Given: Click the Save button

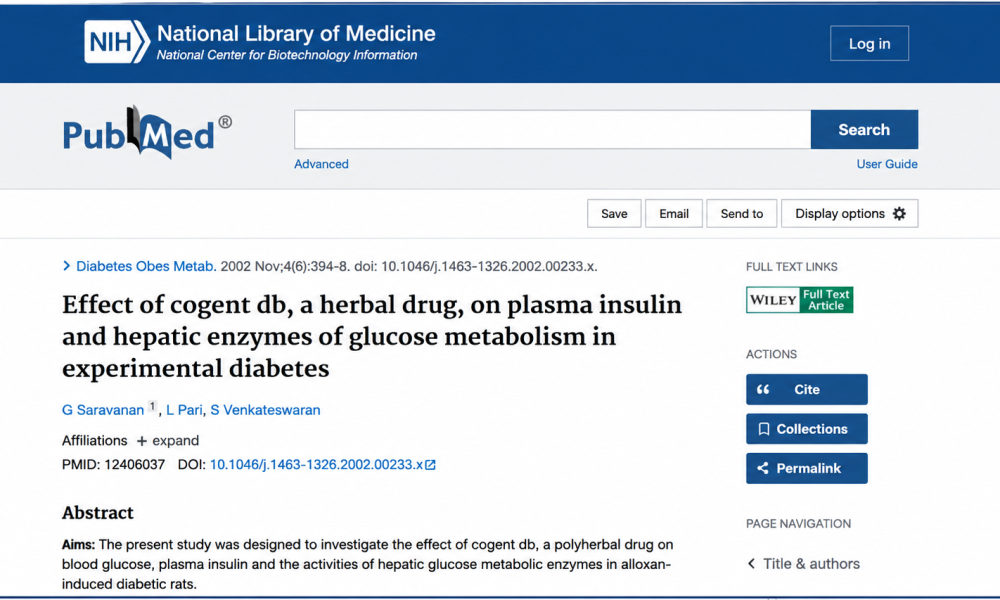Looking at the screenshot, I should (x=614, y=214).
